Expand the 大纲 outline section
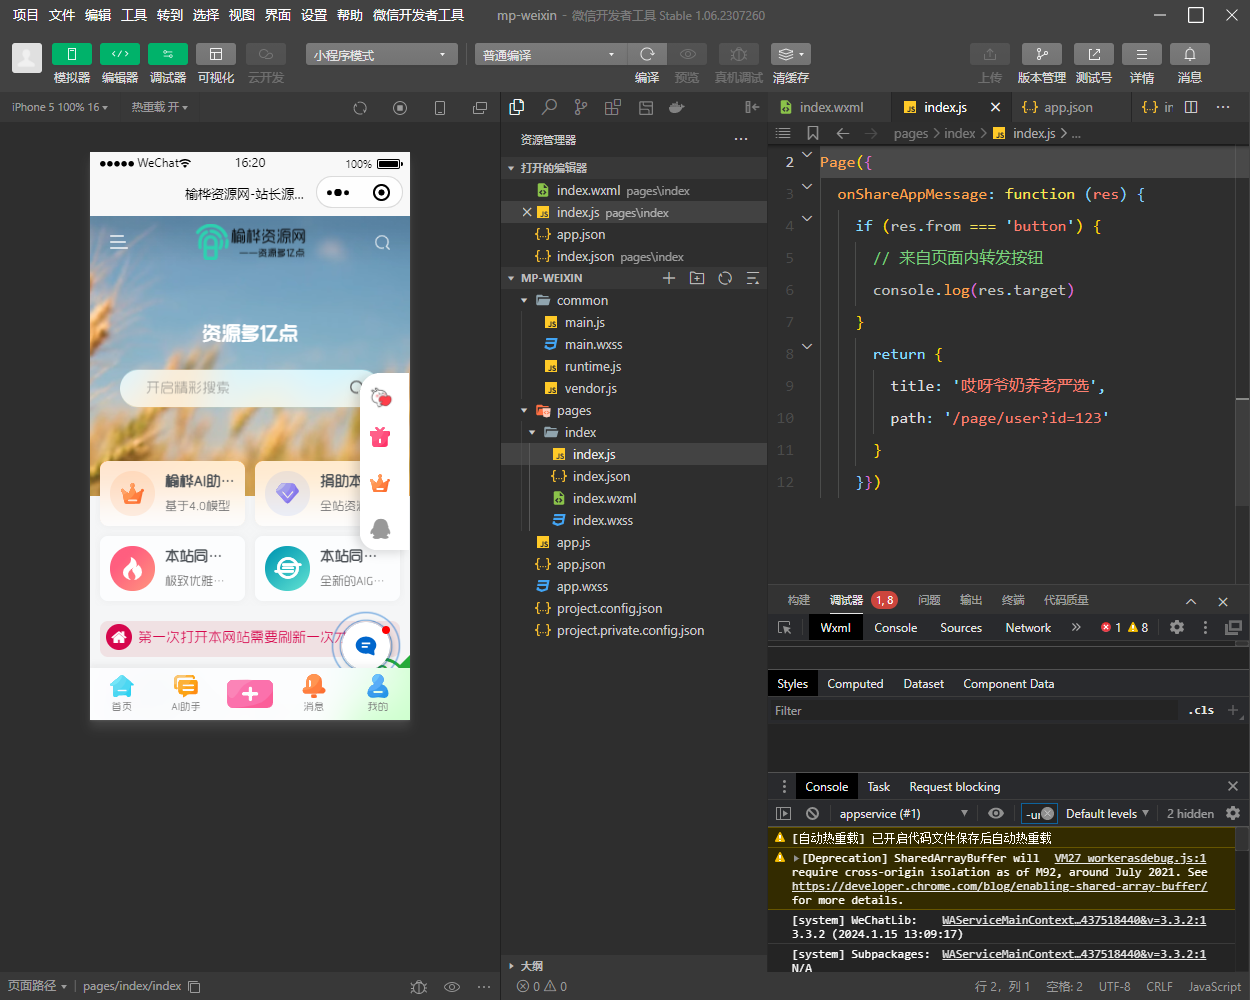Viewport: 1250px width, 1000px height. [634, 966]
